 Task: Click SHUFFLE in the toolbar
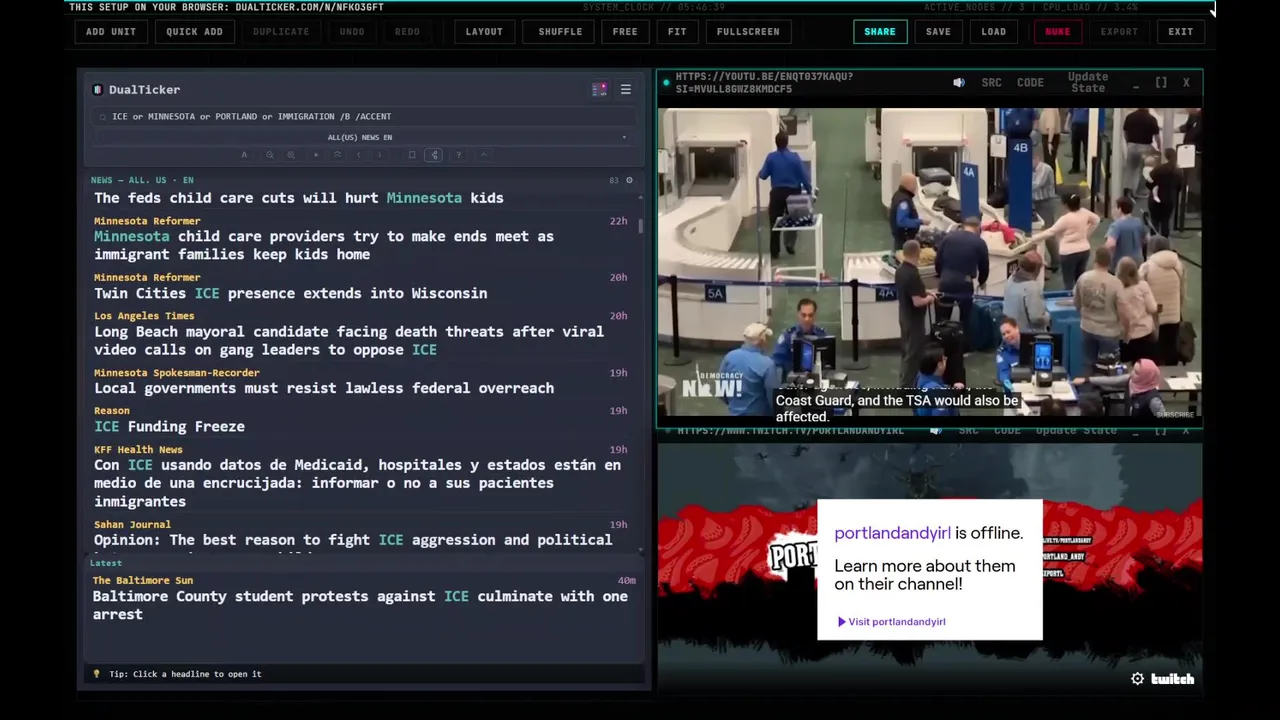click(x=560, y=32)
